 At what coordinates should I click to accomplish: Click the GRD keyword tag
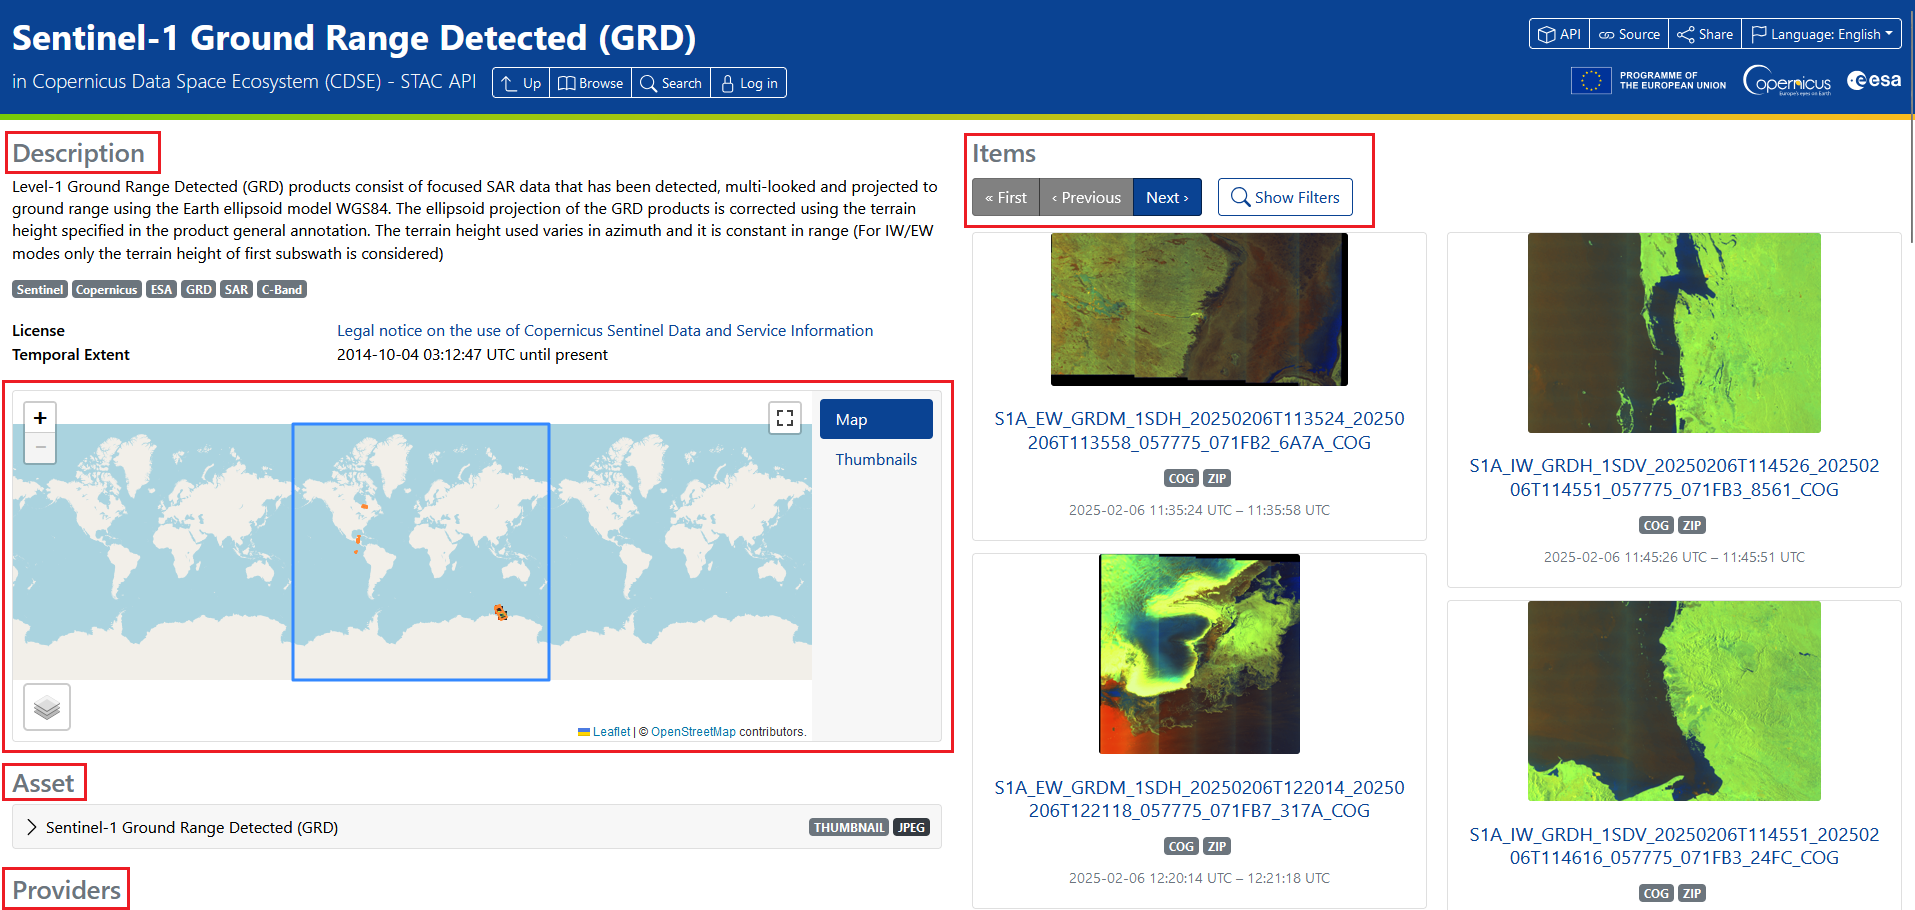[198, 289]
